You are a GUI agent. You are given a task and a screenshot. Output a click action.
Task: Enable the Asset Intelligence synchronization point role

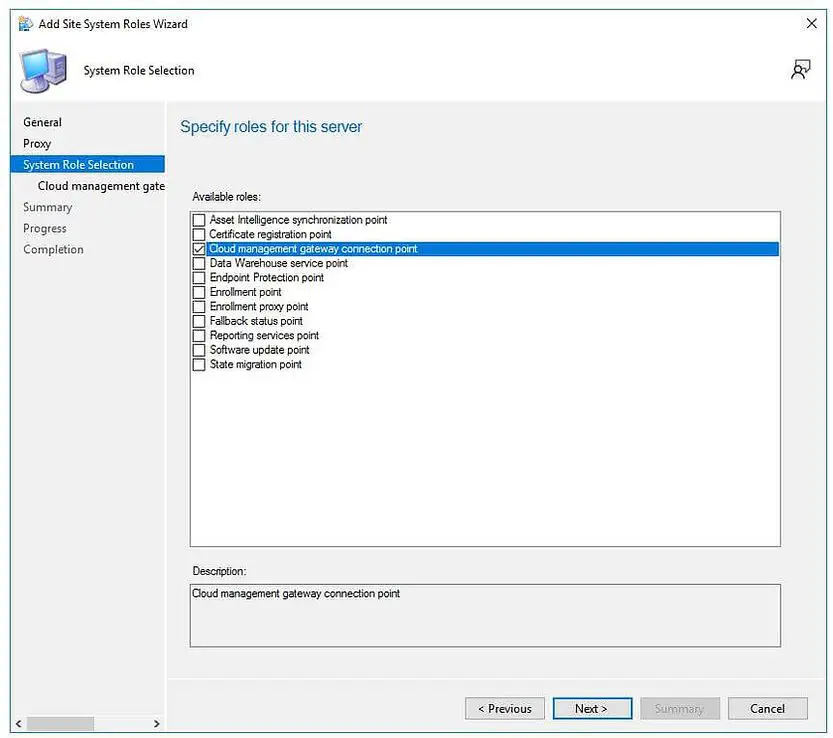[x=198, y=219]
